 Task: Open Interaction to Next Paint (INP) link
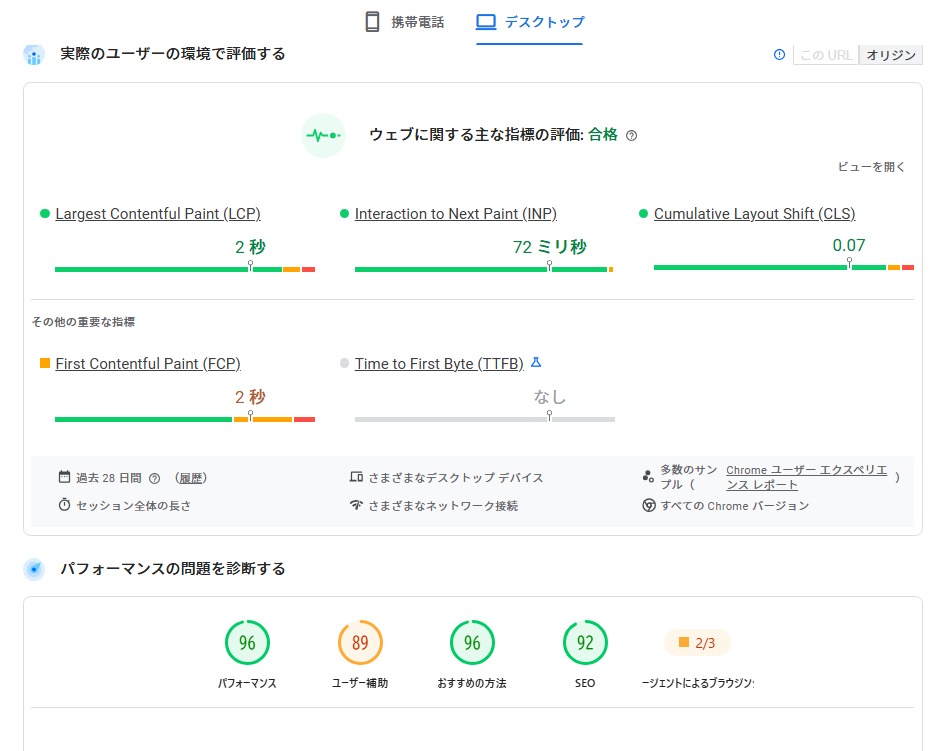tap(456, 214)
